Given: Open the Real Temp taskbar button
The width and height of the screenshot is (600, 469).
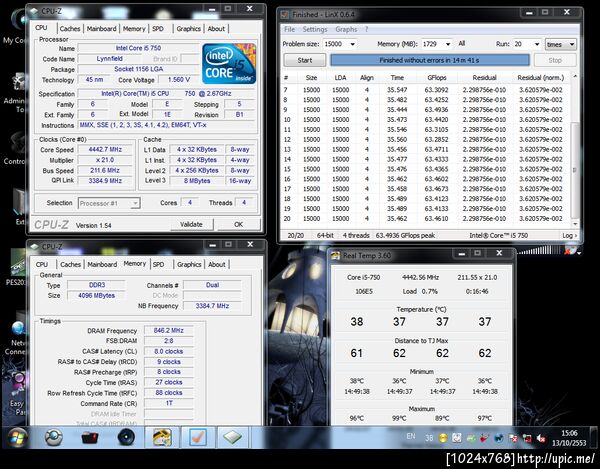Looking at the screenshot, I should pyautogui.click(x=161, y=437).
